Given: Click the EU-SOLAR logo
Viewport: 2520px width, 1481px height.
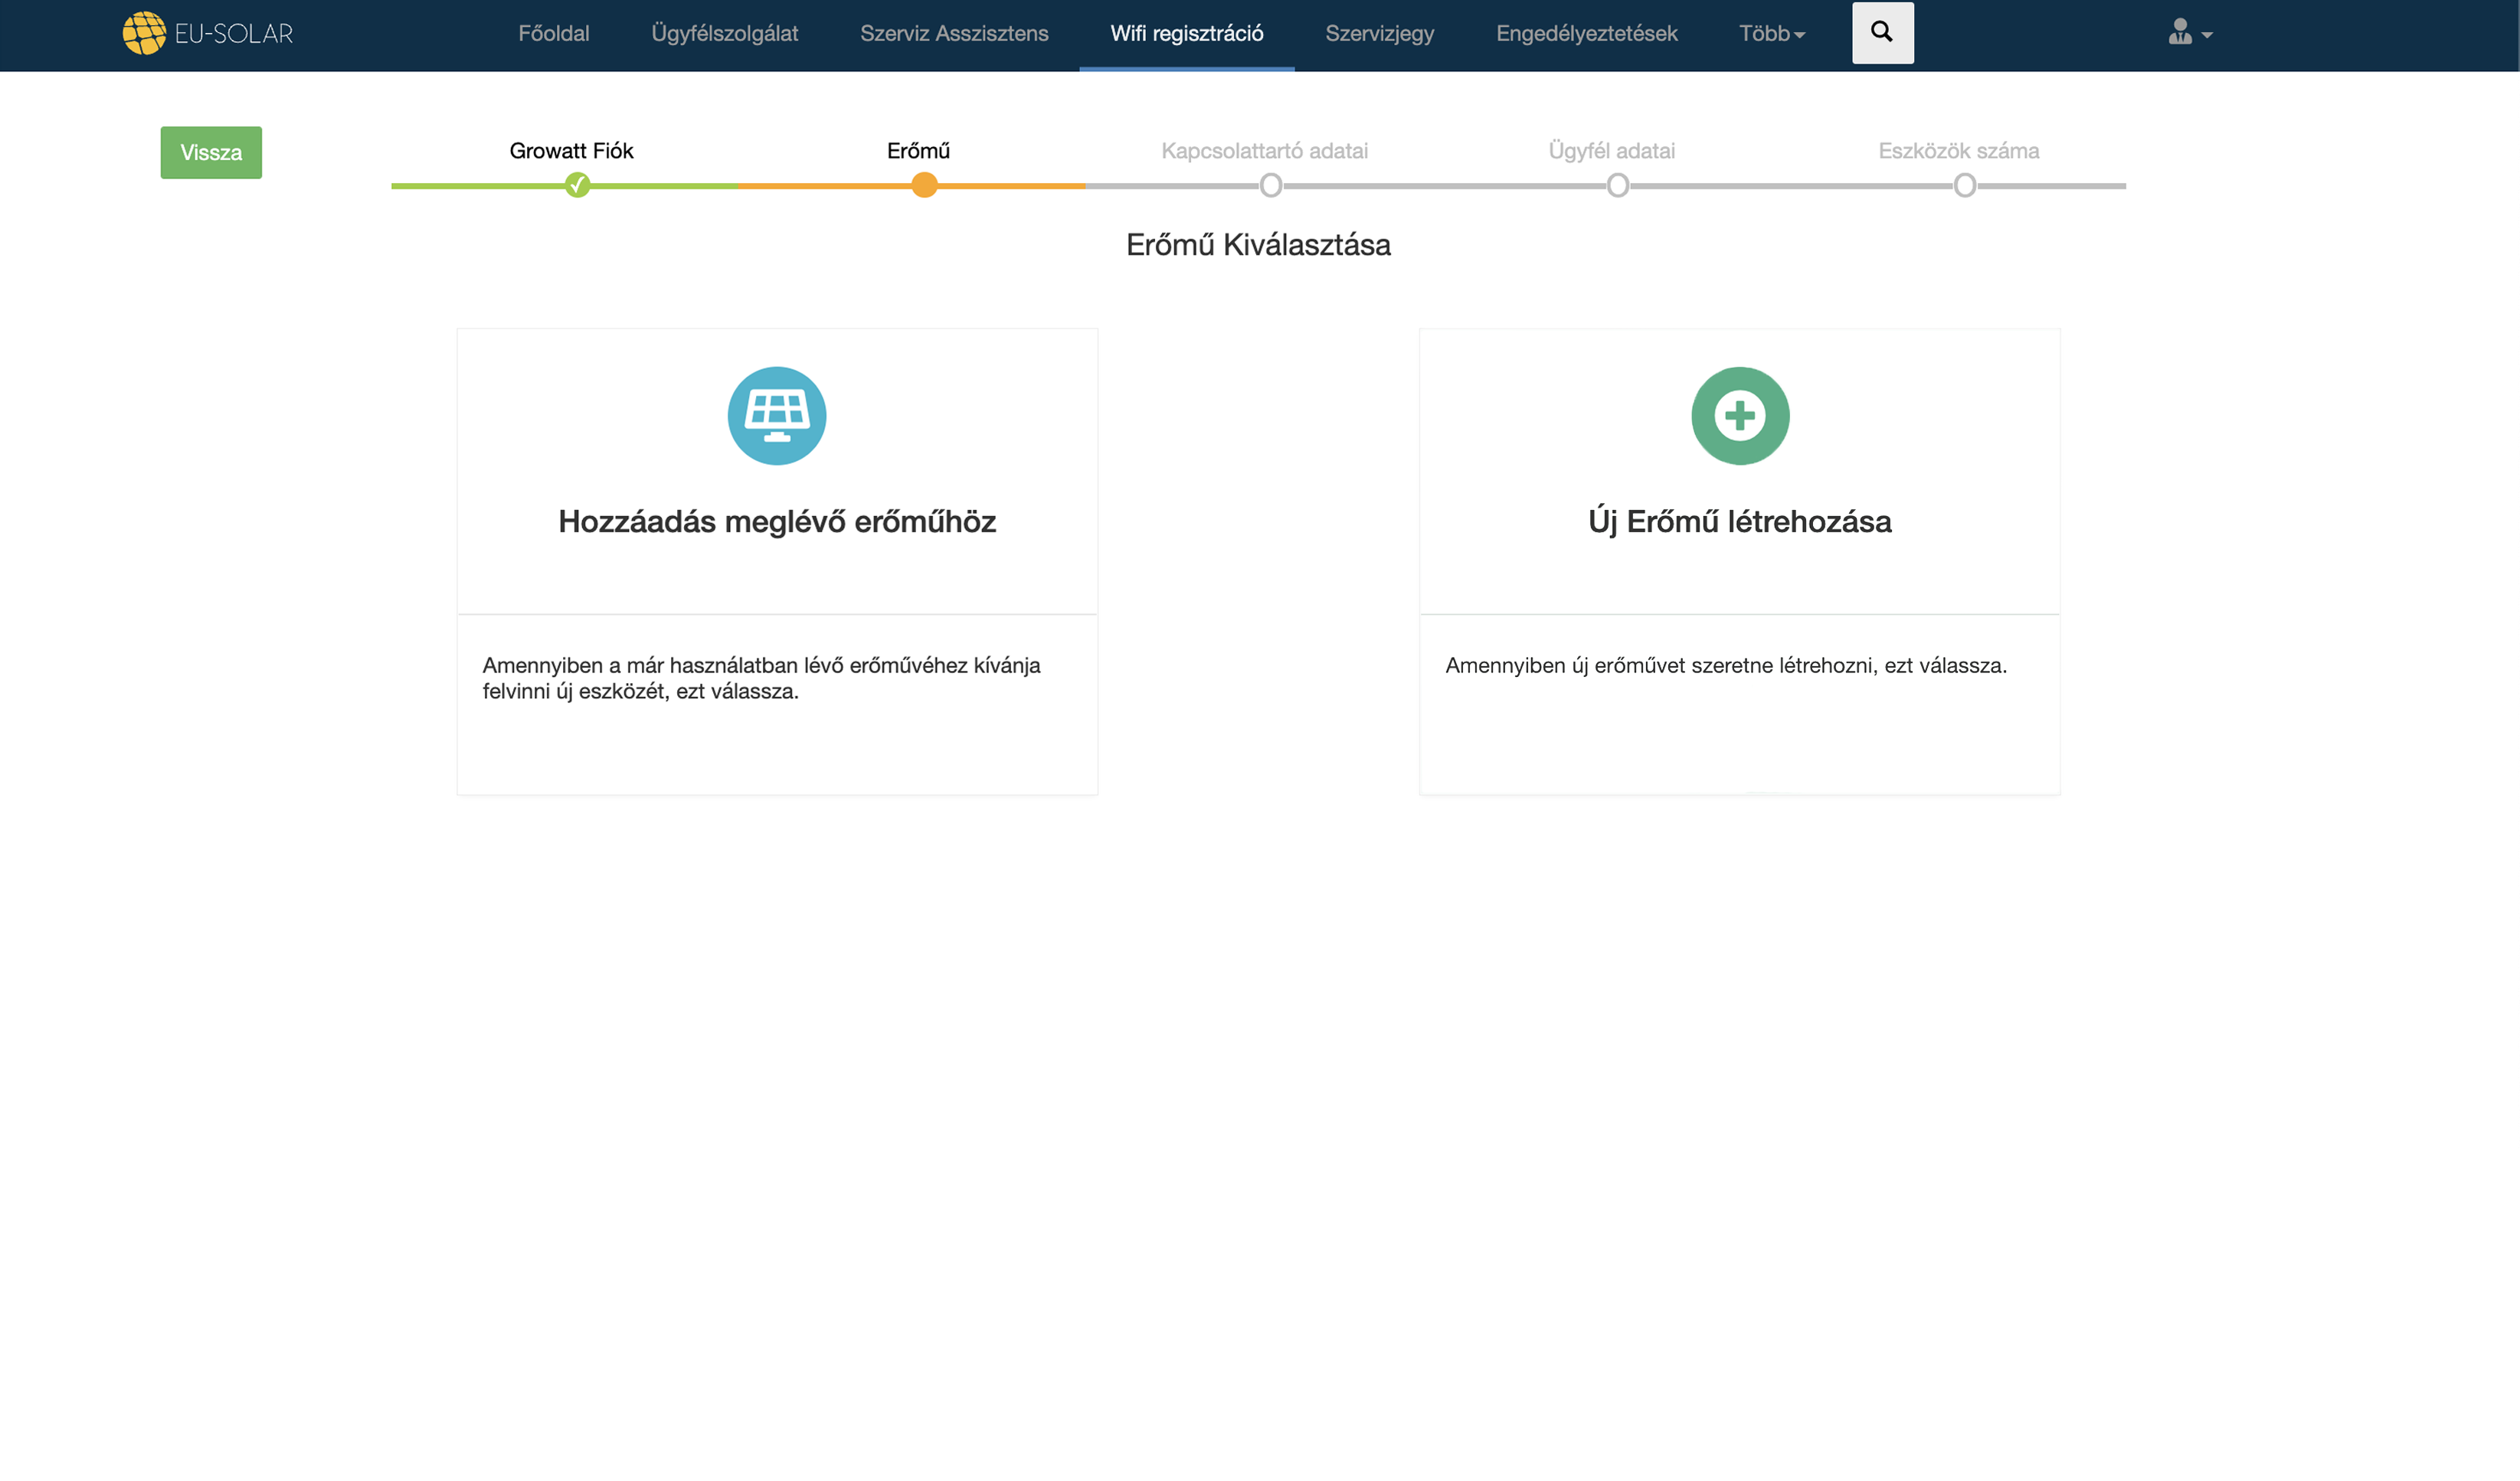Looking at the screenshot, I should click(x=208, y=34).
